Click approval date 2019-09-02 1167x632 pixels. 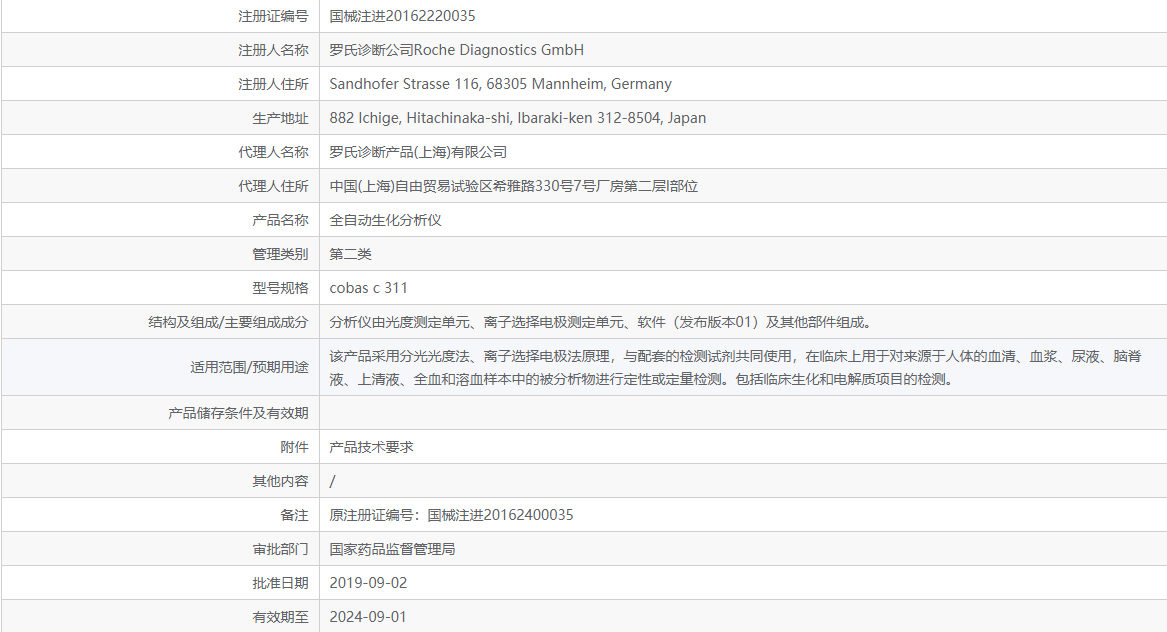coord(368,583)
